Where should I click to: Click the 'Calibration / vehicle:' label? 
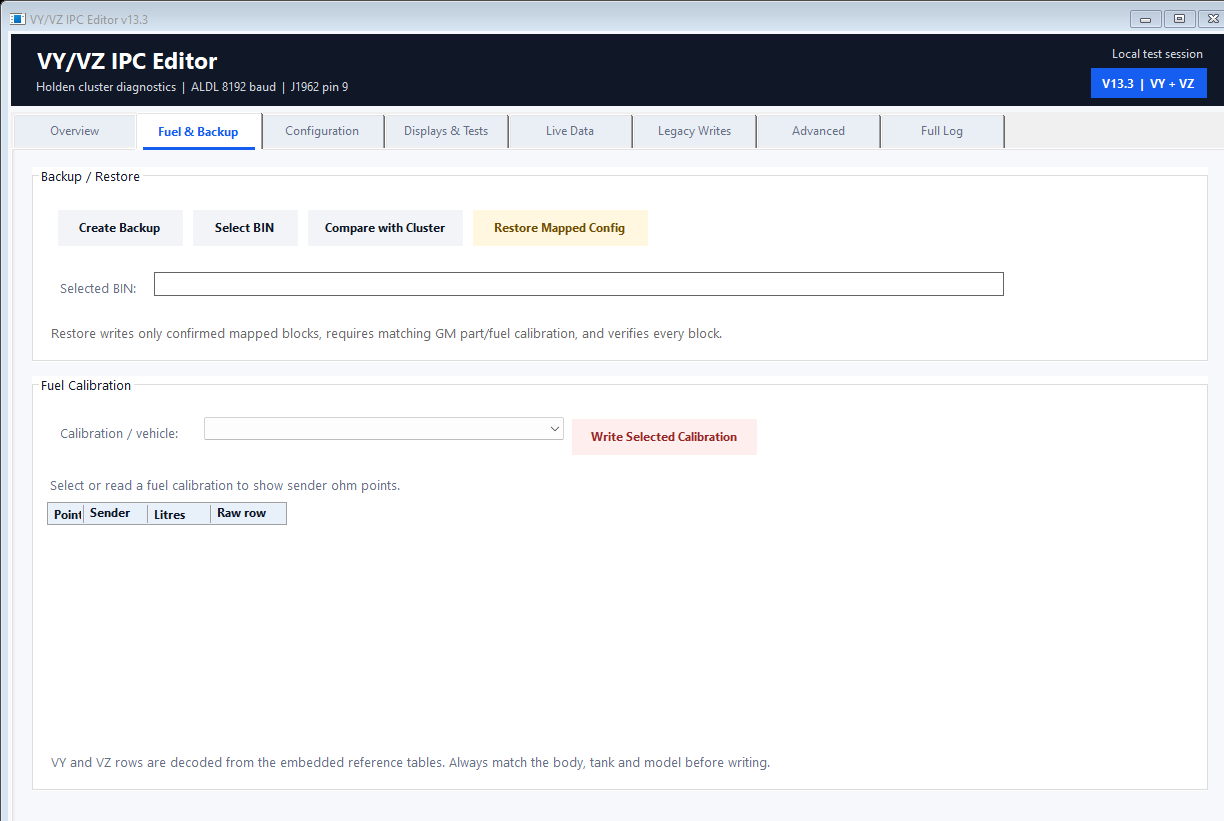(x=119, y=433)
